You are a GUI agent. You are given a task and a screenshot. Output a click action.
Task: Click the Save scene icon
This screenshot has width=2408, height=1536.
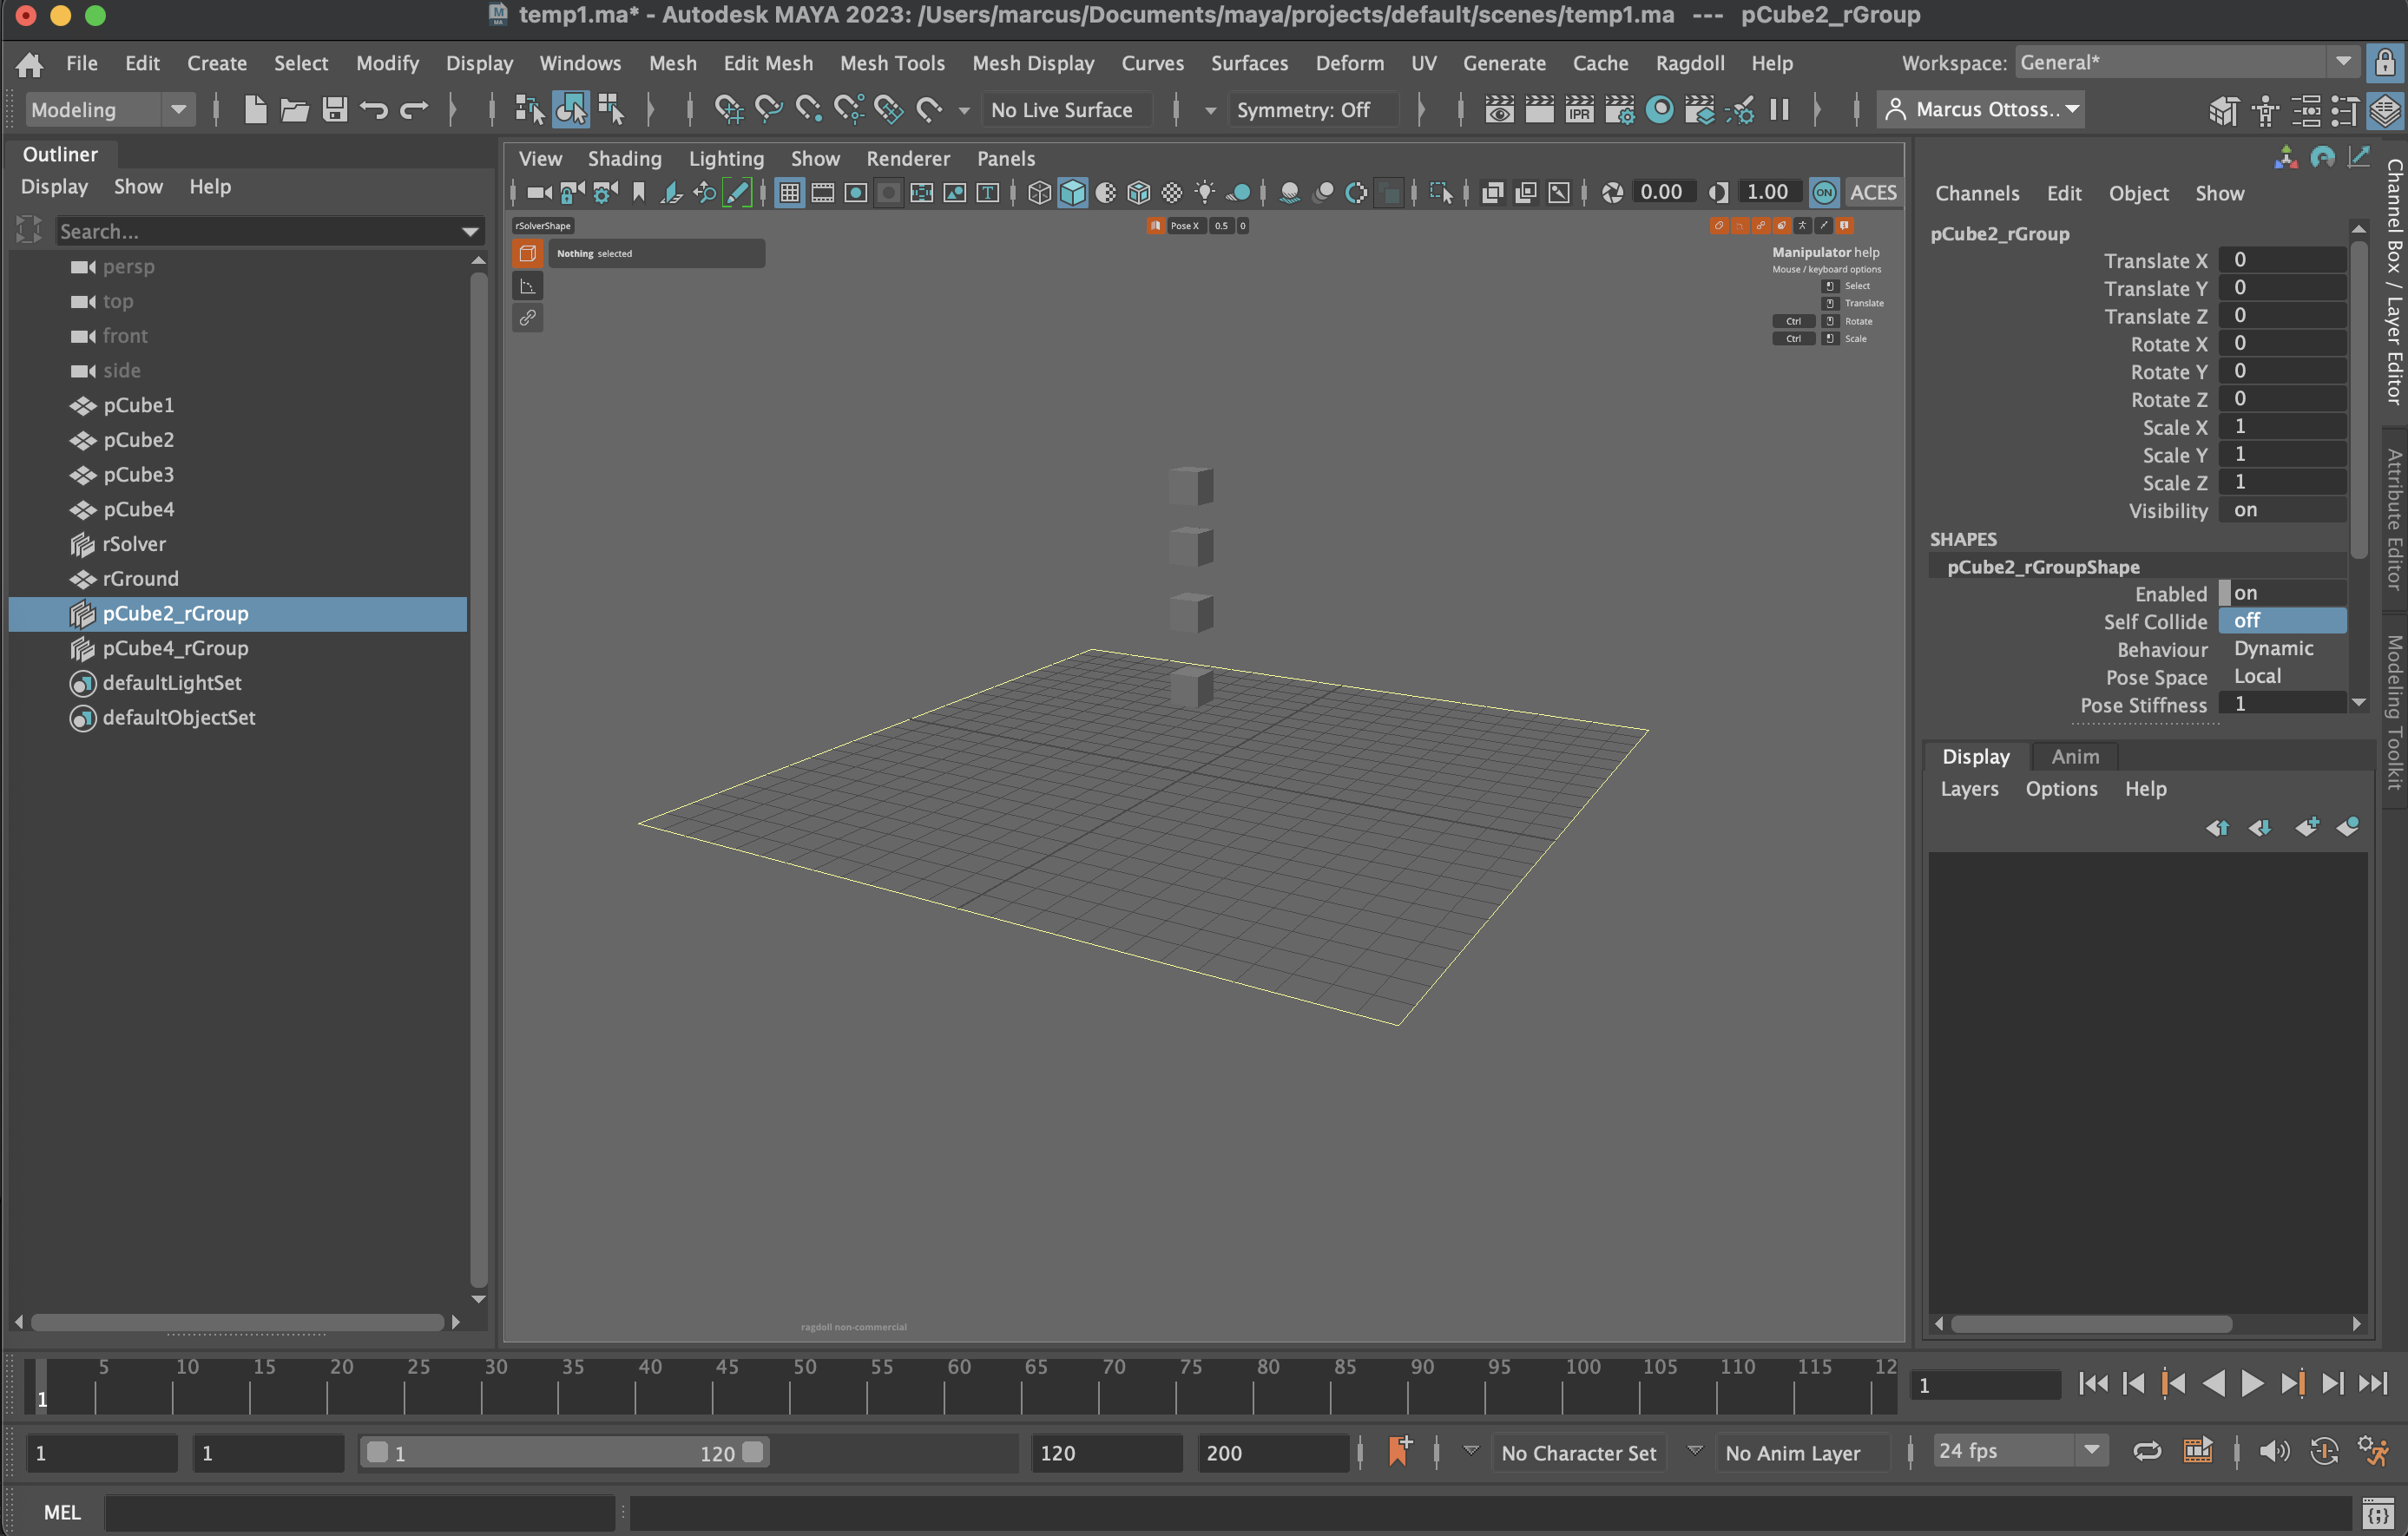click(334, 109)
